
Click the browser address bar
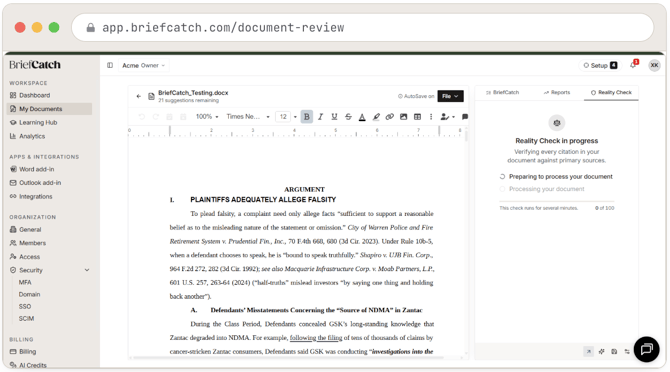pyautogui.click(x=362, y=27)
